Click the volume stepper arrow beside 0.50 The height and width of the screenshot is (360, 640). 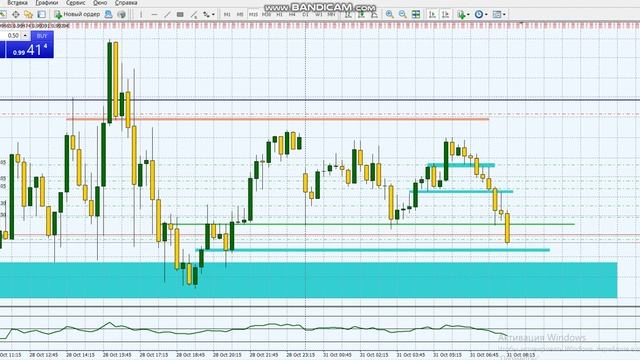25,36
